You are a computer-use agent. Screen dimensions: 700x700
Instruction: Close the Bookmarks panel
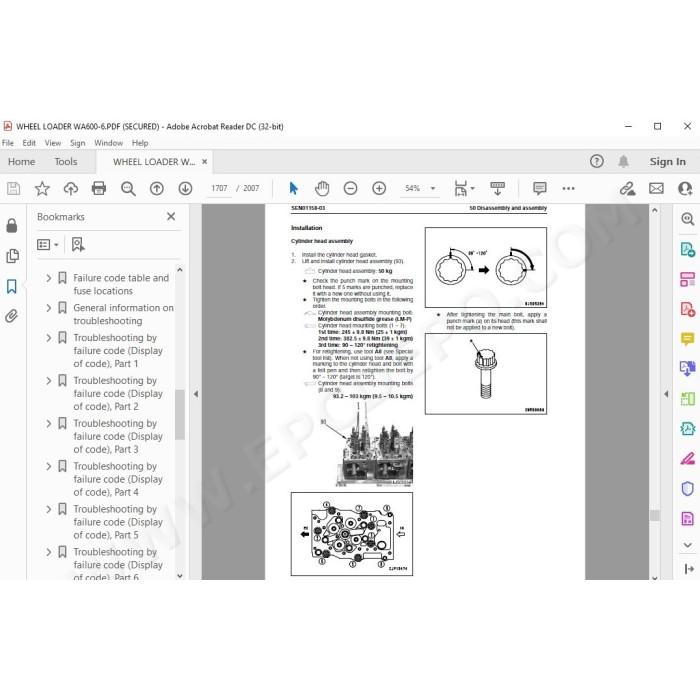171,217
